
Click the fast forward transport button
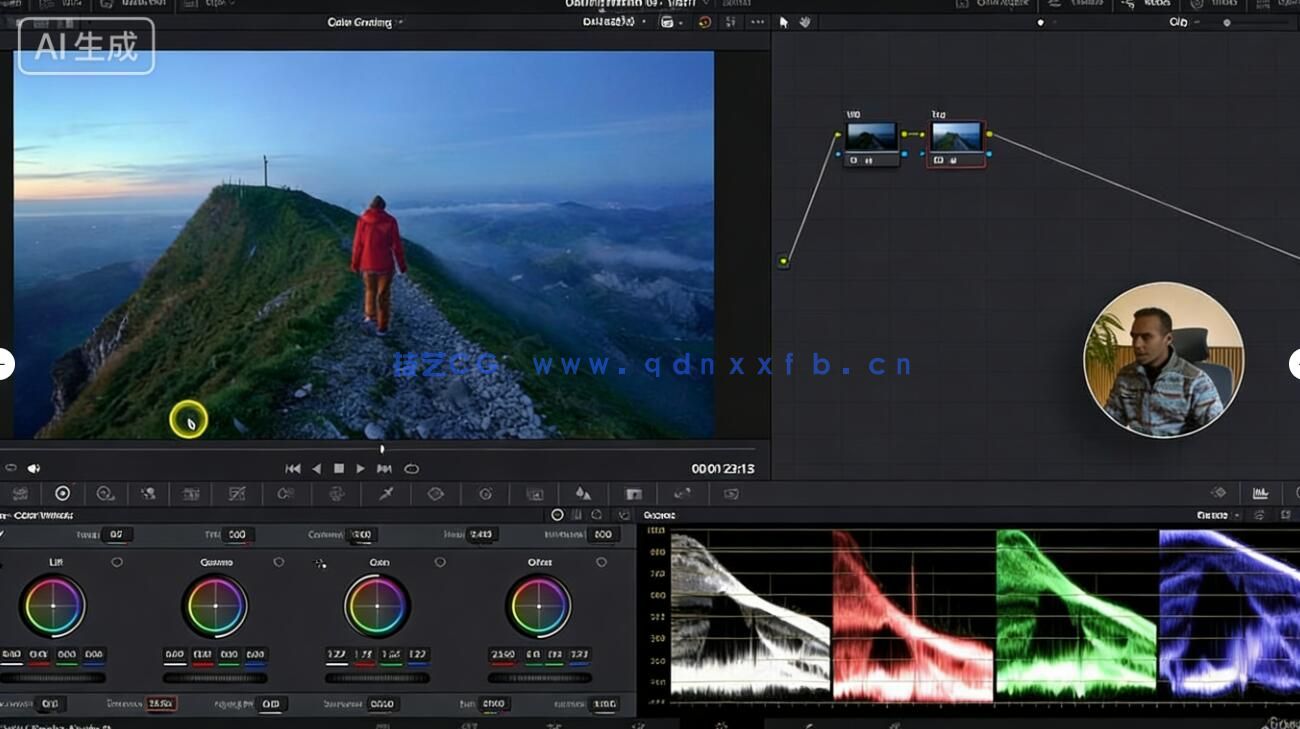point(385,467)
